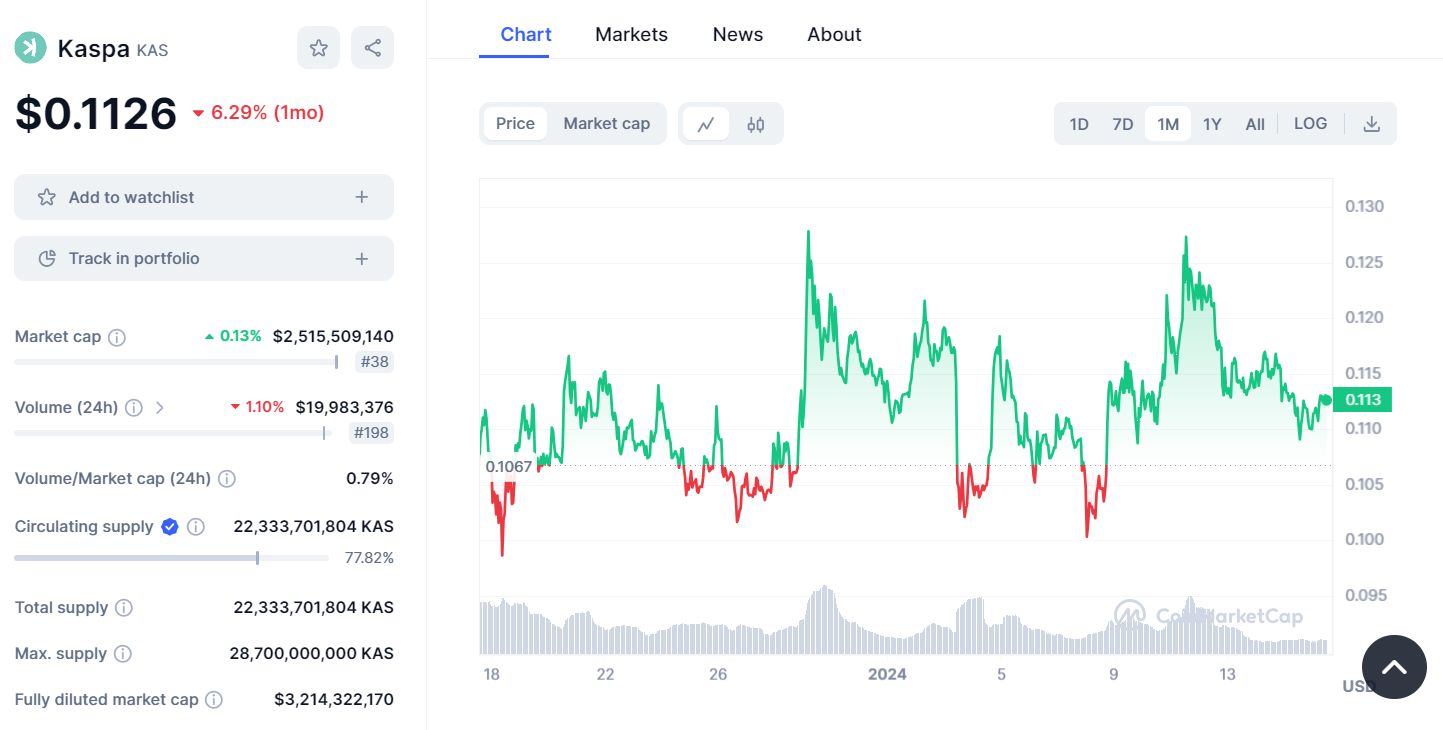Switch to candlestick chart icon
The width and height of the screenshot is (1443, 730).
click(755, 124)
